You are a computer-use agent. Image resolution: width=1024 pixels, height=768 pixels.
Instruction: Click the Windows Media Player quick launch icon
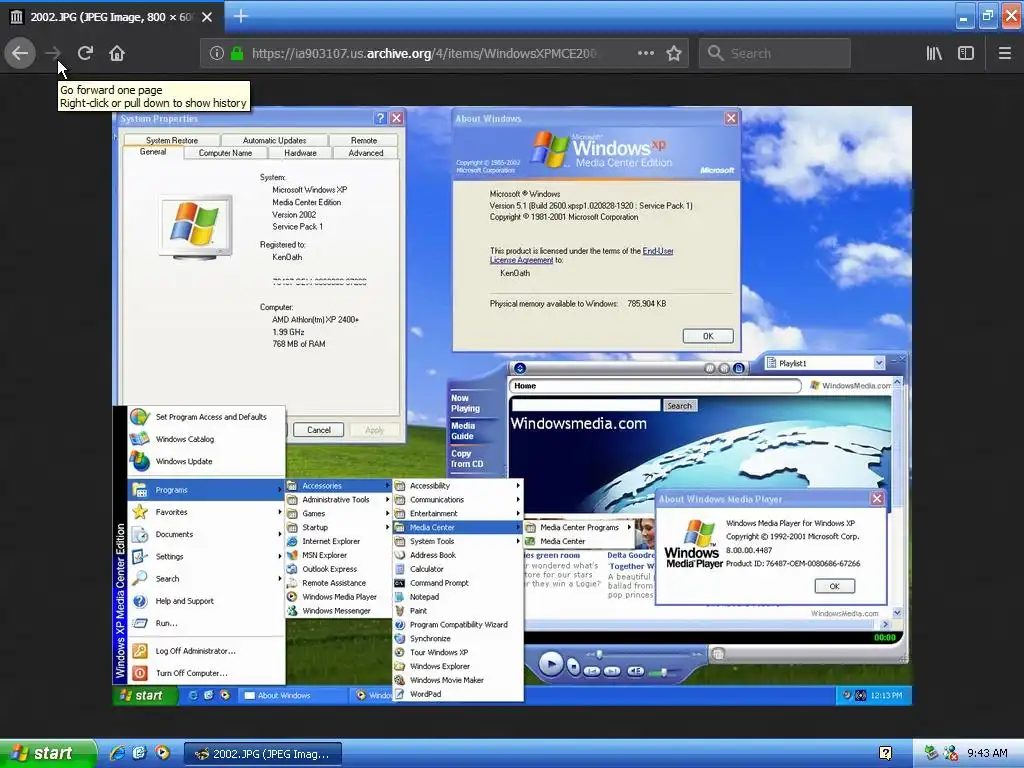click(162, 753)
